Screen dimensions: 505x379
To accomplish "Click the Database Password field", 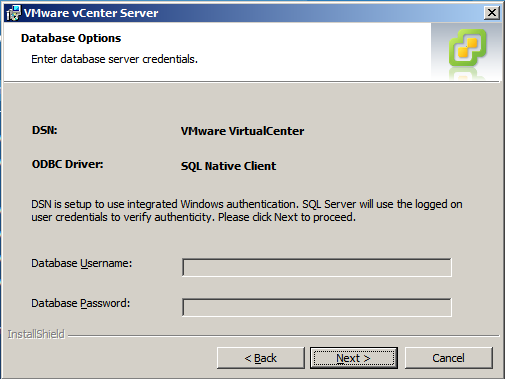I will (x=317, y=307).
